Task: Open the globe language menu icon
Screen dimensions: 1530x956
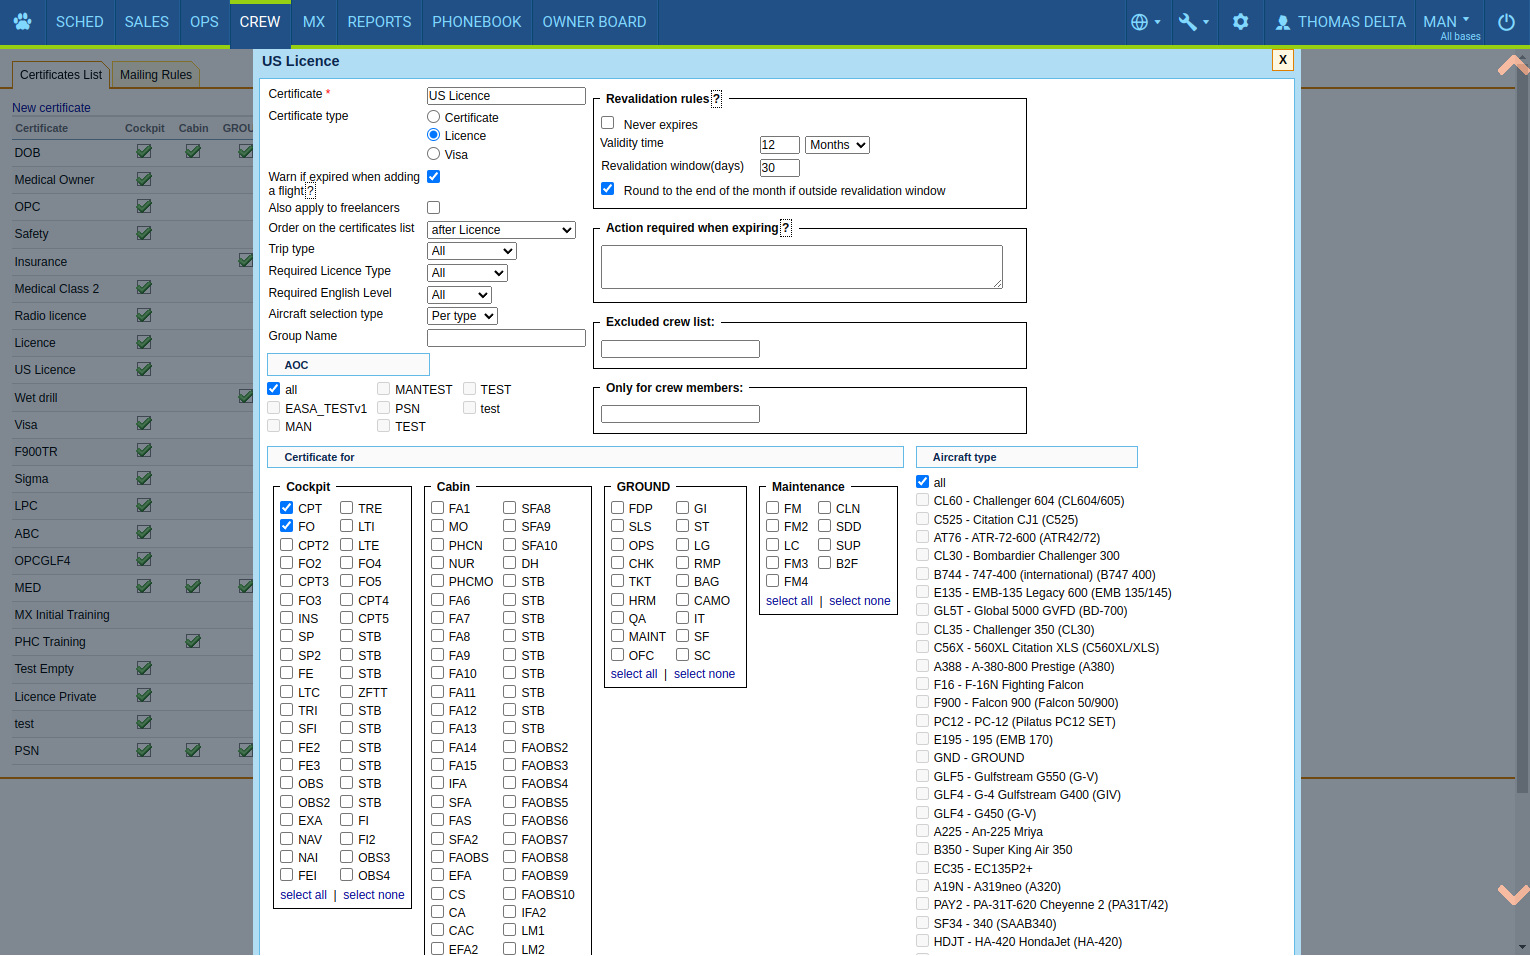Action: [1140, 22]
